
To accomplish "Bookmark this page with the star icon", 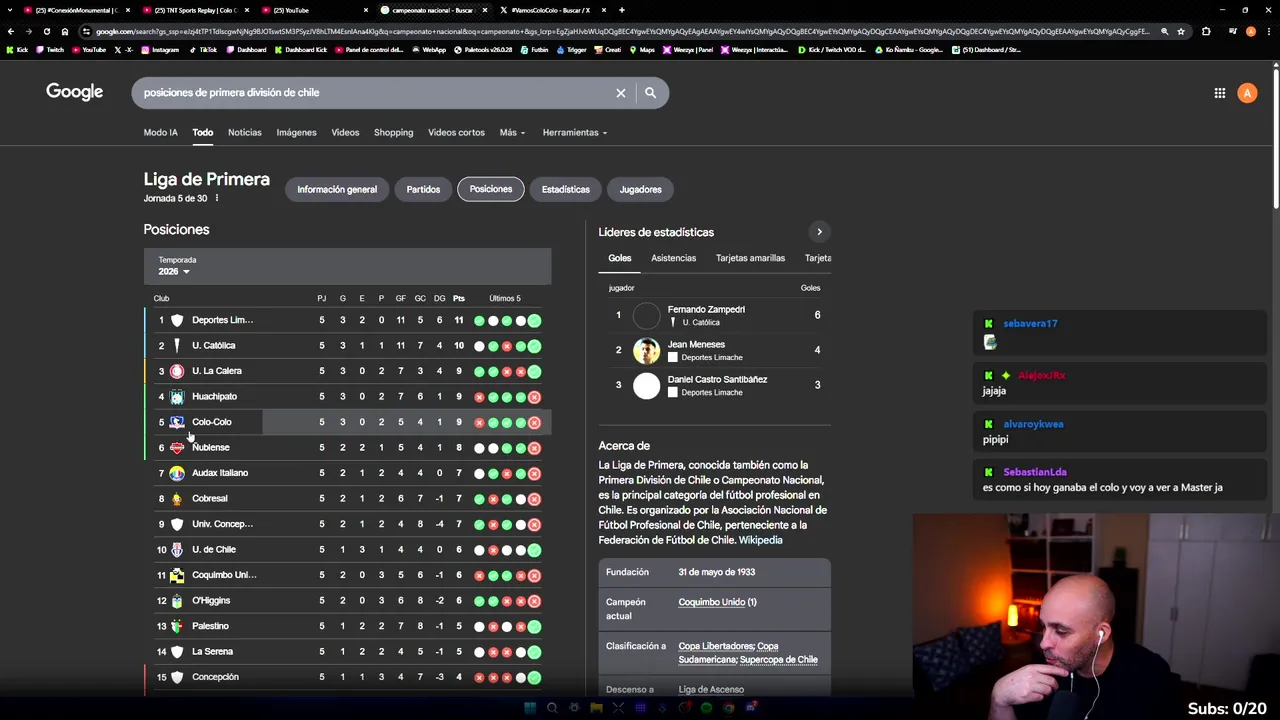I will click(1181, 31).
